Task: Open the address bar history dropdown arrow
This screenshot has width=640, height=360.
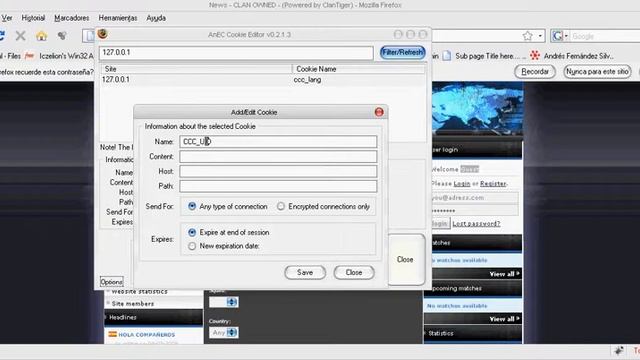Action: coord(540,36)
